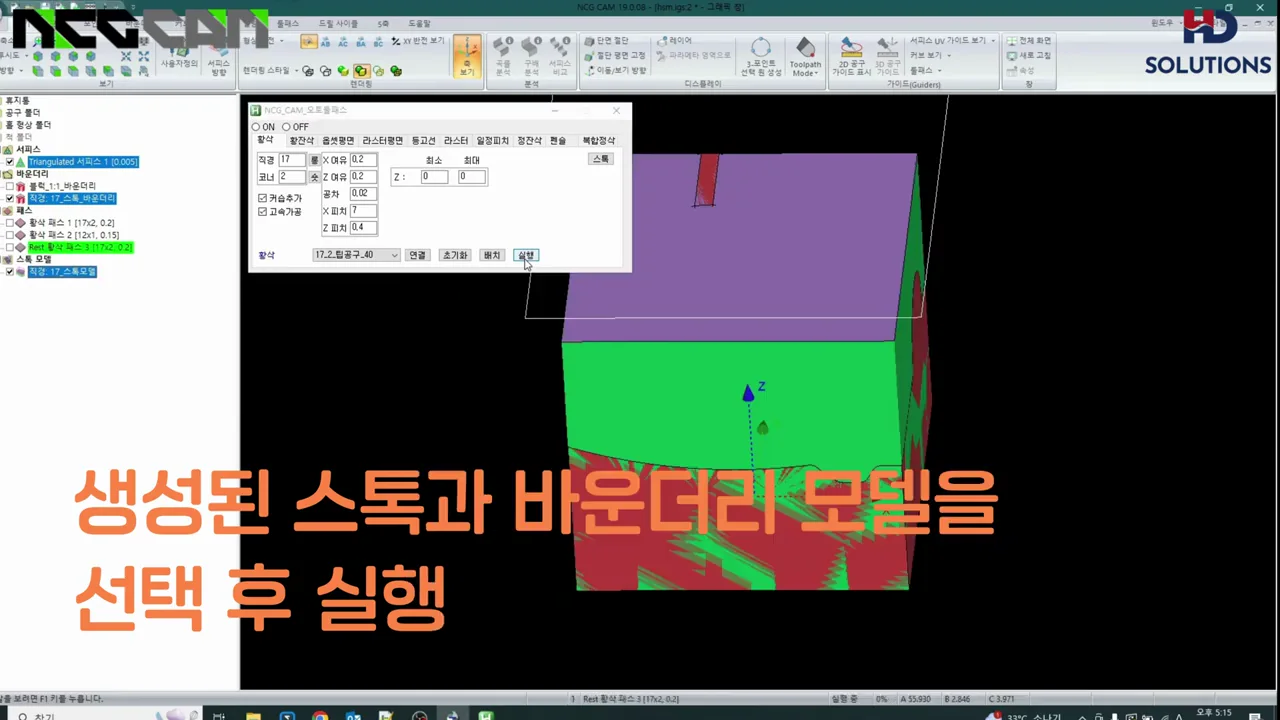Click the 3-포인트 선택 원 생성 icon
This screenshot has width=1280, height=720.
coord(762,57)
